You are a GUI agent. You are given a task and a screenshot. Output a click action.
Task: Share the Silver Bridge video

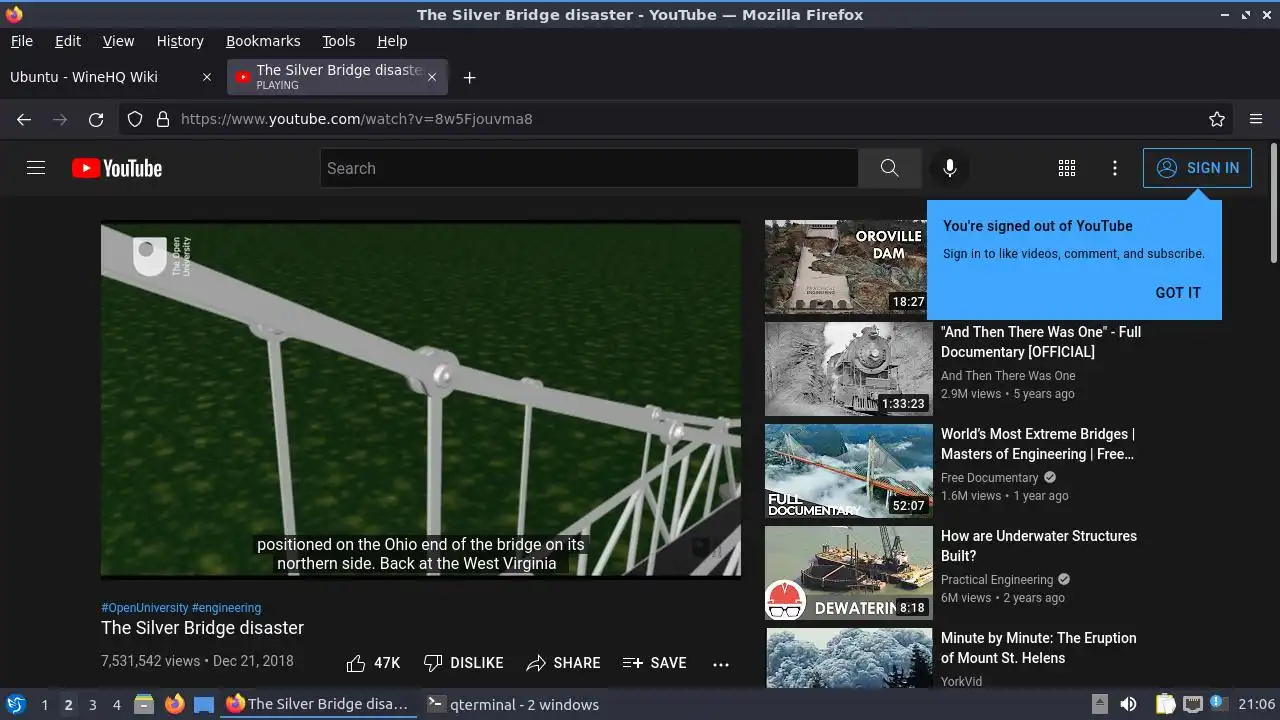(x=563, y=663)
